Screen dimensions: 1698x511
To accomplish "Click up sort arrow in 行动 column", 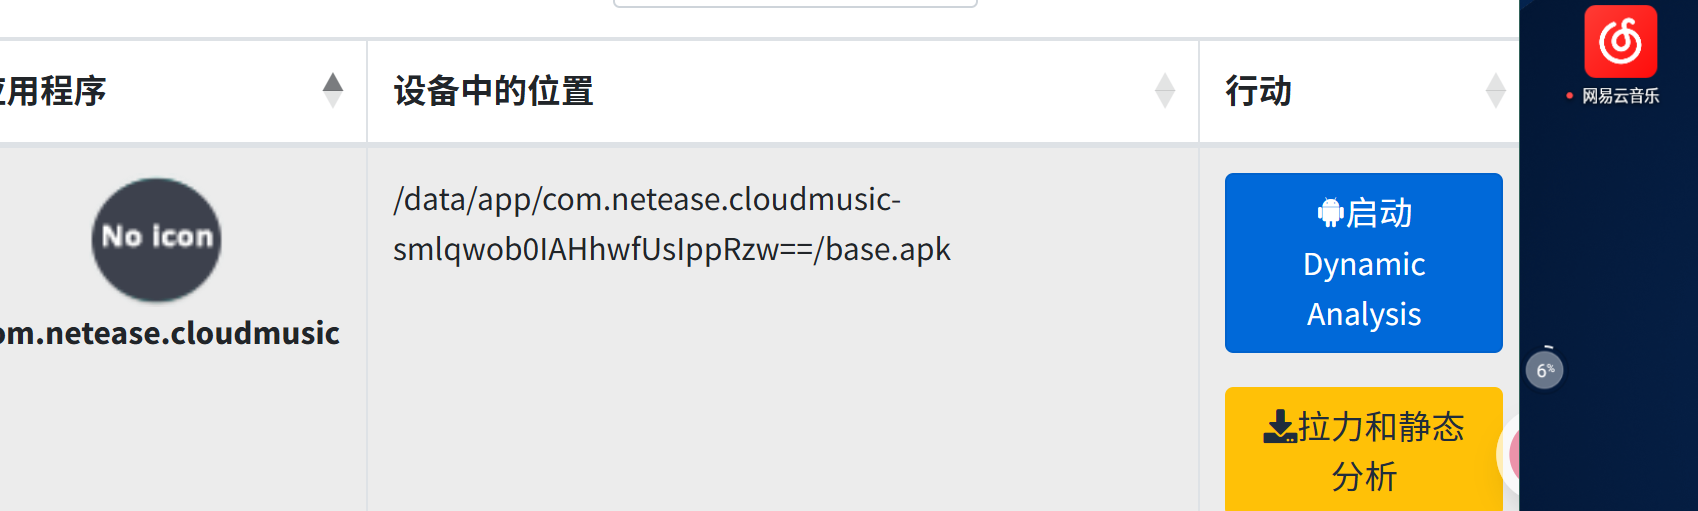I will coord(1496,81).
